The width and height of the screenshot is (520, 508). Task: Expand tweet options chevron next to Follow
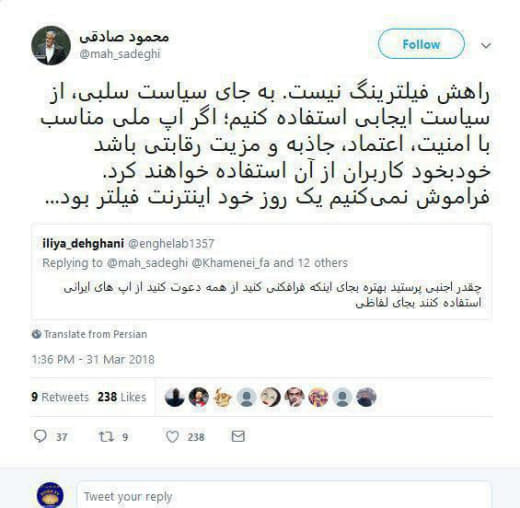click(x=486, y=45)
